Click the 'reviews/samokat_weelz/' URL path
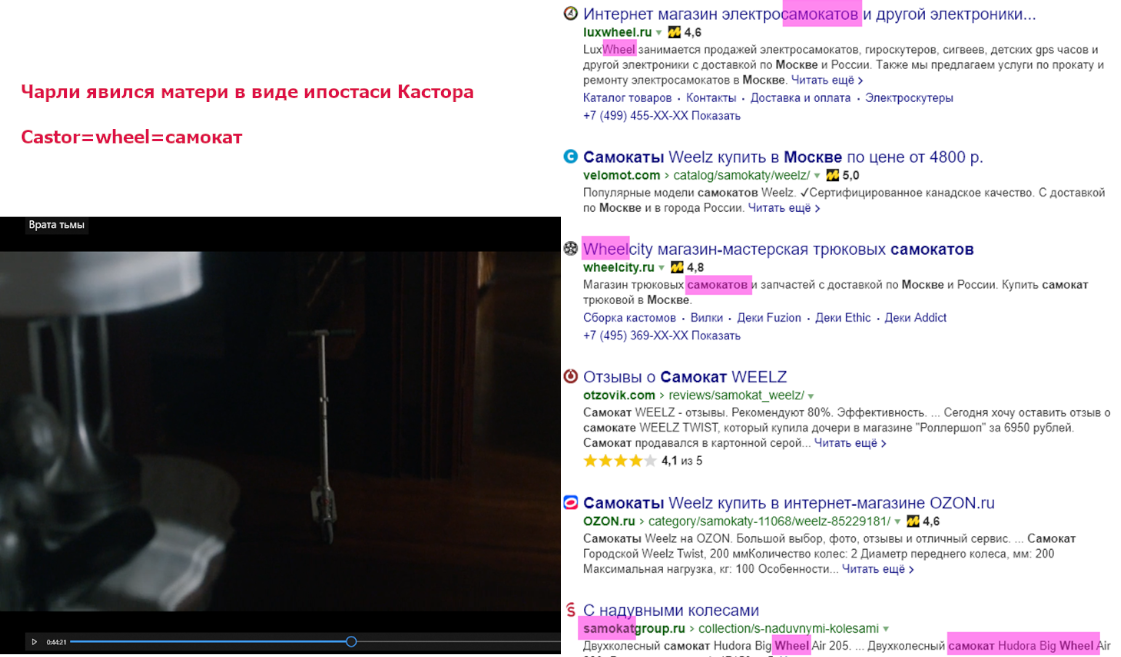The width and height of the screenshot is (1121, 657). tap(736, 395)
